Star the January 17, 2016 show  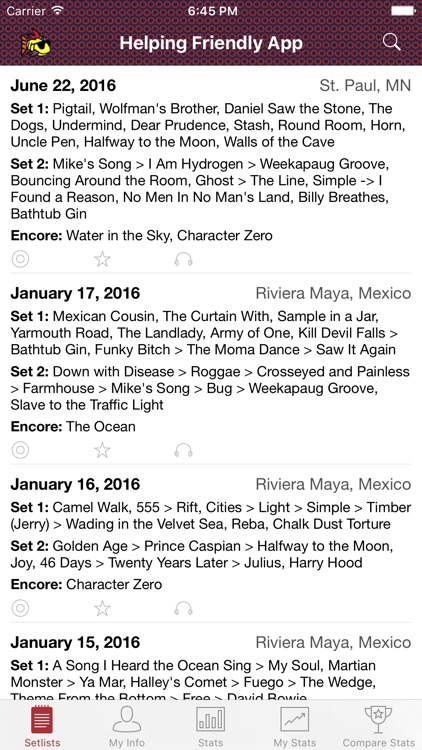coord(102,450)
